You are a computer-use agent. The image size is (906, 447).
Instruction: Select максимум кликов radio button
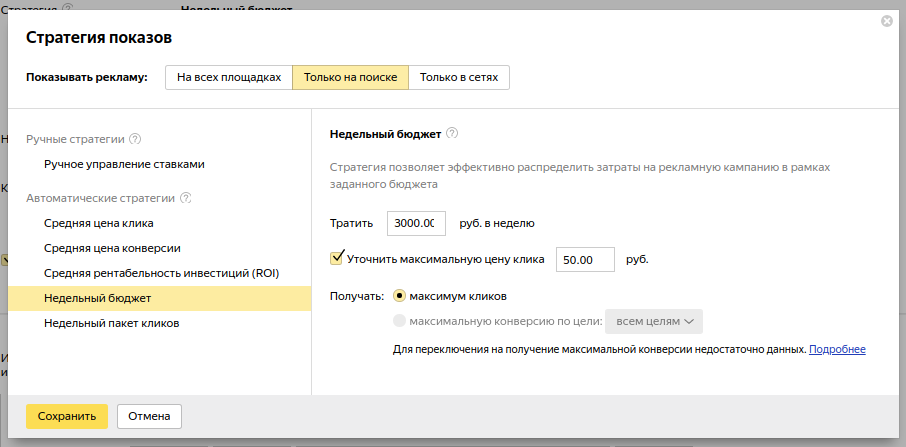(x=400, y=296)
